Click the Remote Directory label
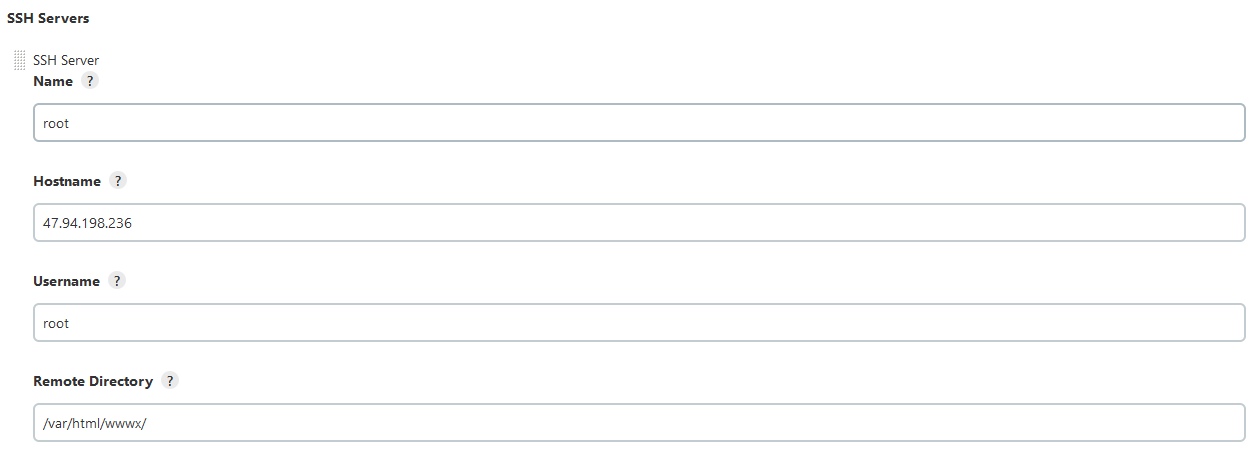This screenshot has width=1257, height=461. pyautogui.click(x=93, y=381)
